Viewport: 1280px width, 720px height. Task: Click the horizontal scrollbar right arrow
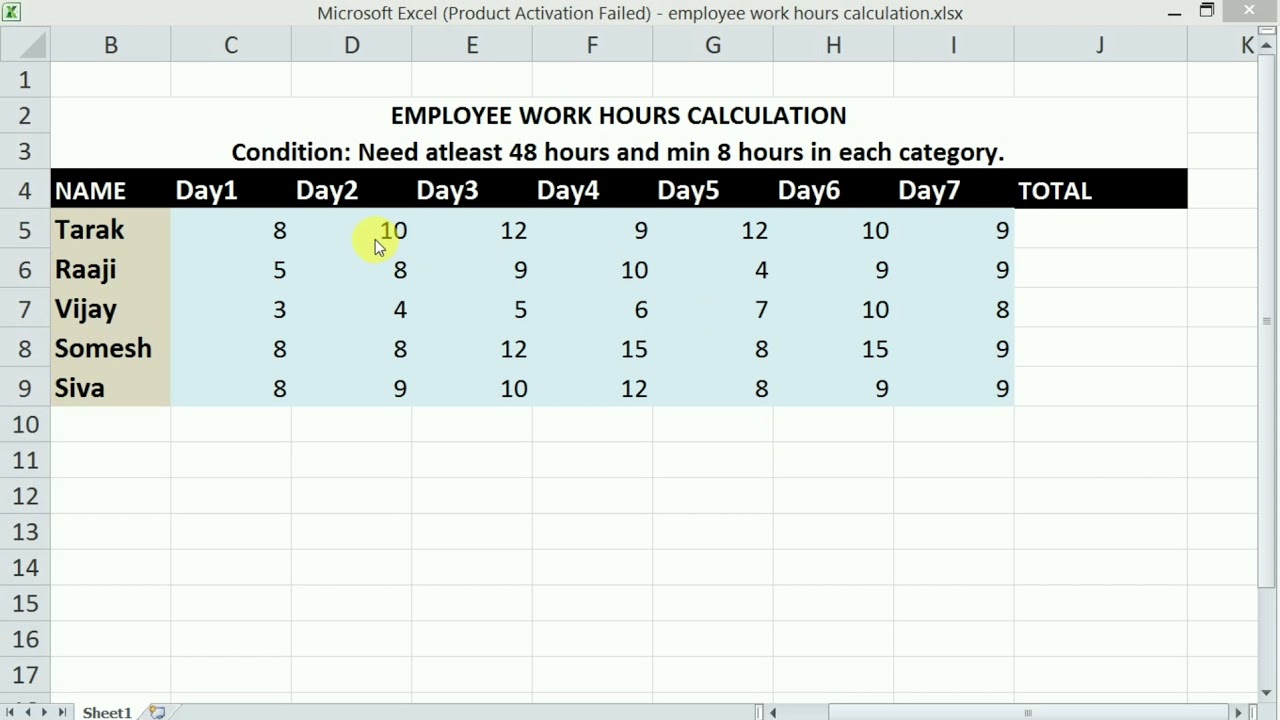tap(1238, 712)
